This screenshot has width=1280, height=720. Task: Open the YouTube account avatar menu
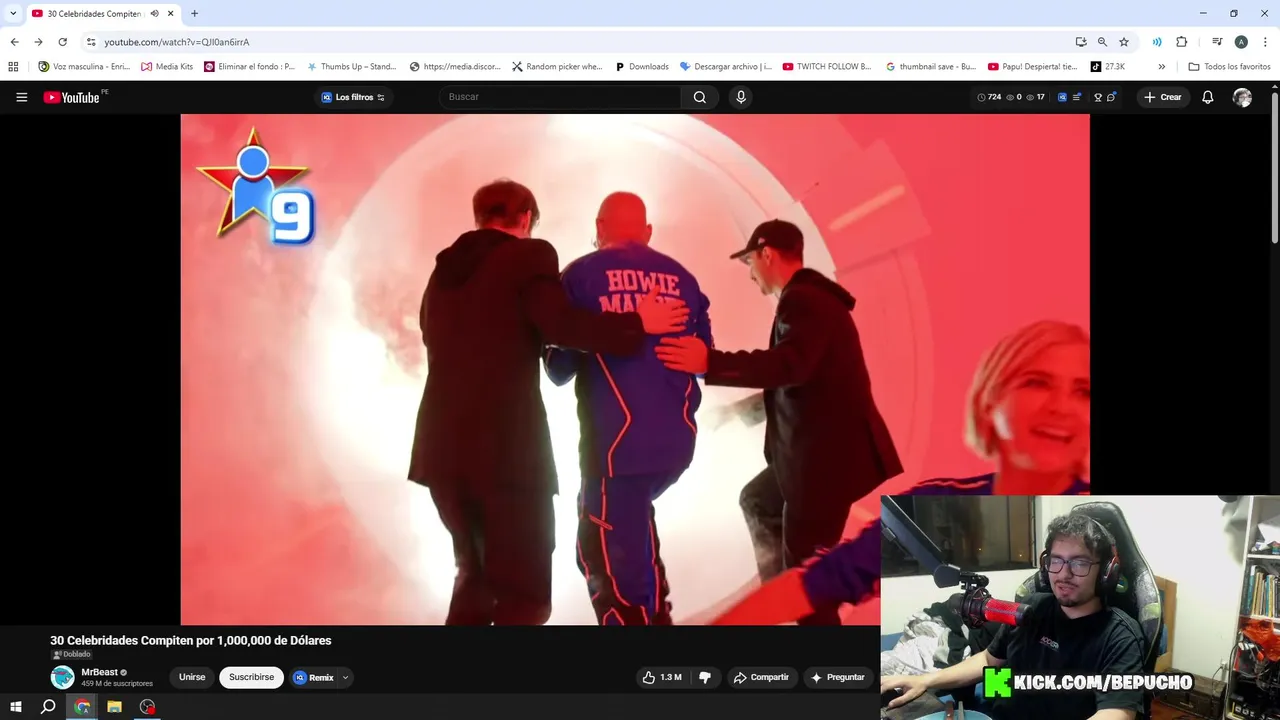pyautogui.click(x=1242, y=97)
